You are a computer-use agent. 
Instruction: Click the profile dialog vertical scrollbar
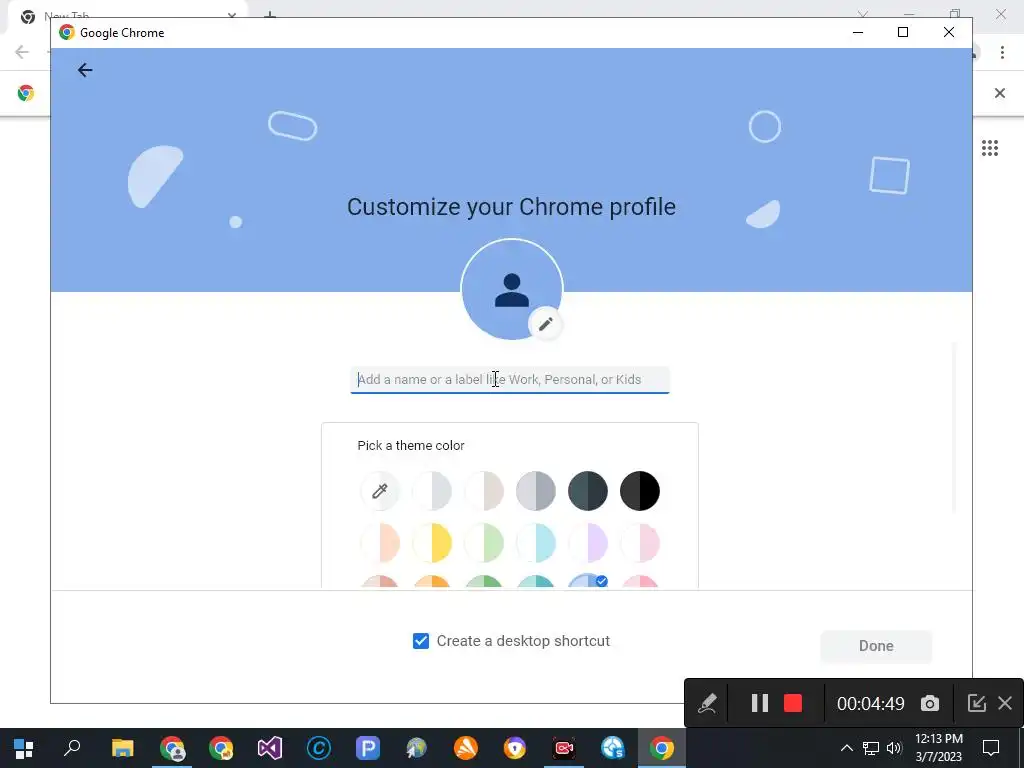tap(954, 428)
